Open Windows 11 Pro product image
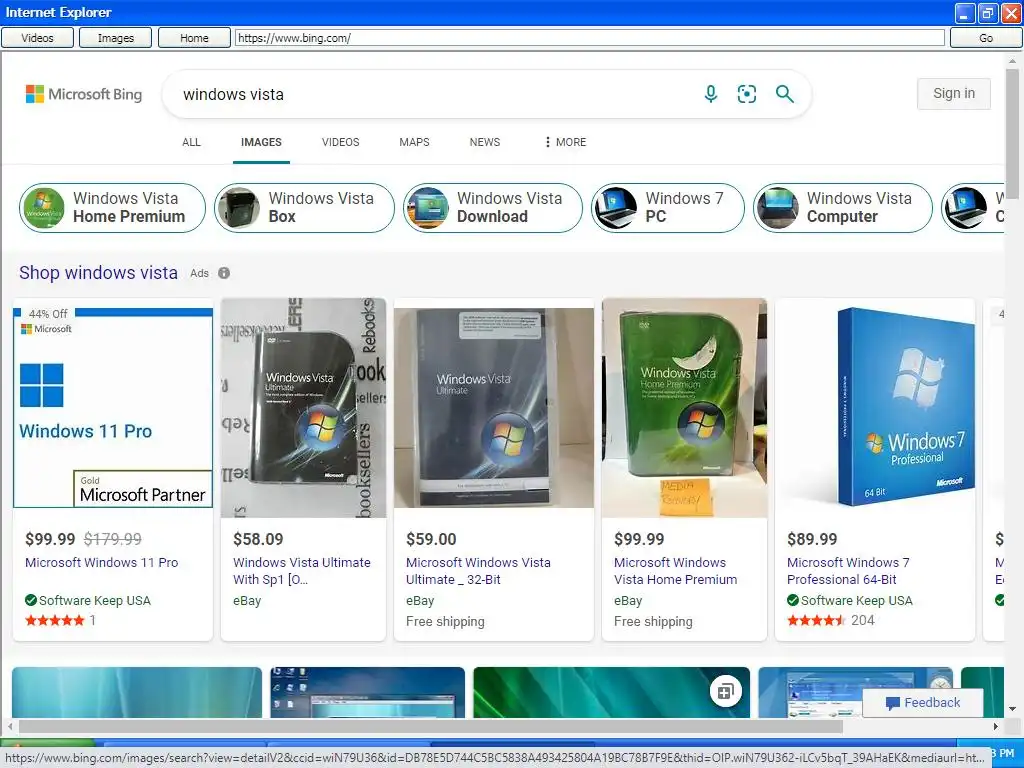Image resolution: width=1024 pixels, height=768 pixels. 113,408
